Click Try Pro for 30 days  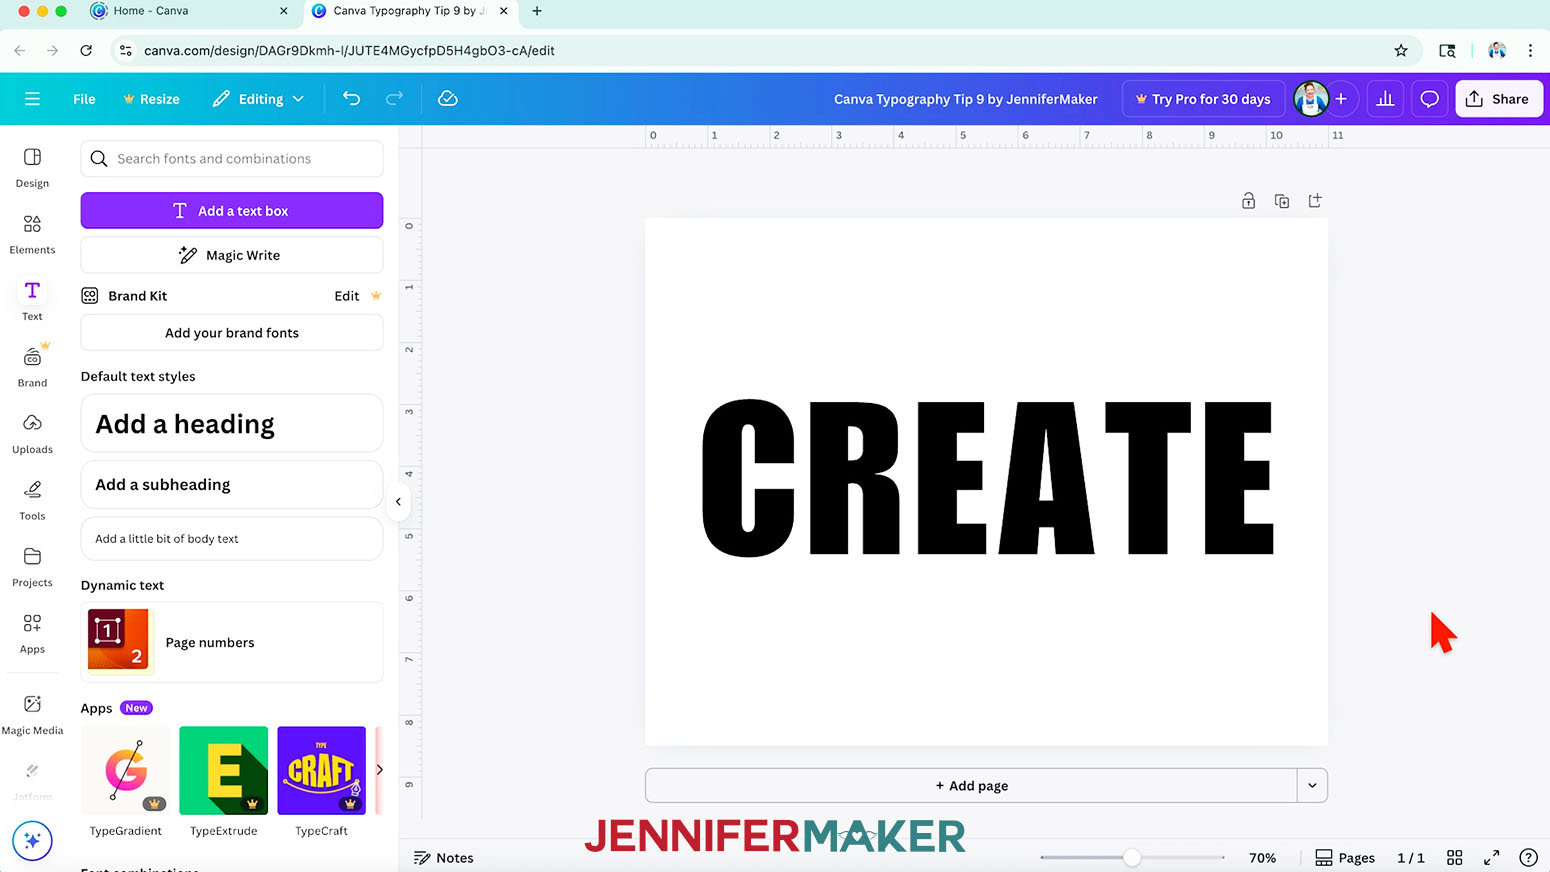(x=1203, y=99)
